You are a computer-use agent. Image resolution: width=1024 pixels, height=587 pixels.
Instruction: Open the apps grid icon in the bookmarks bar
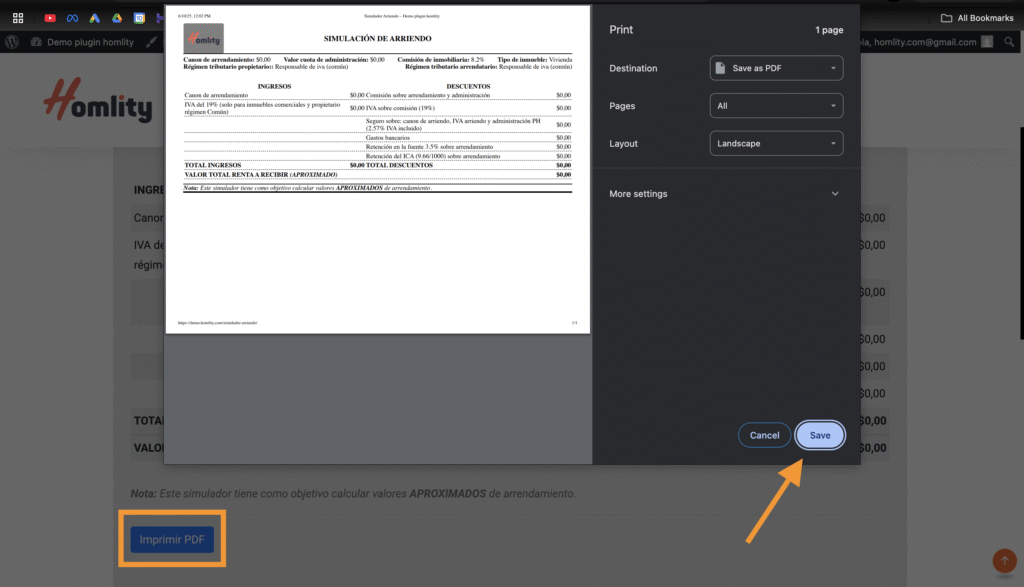[x=18, y=18]
